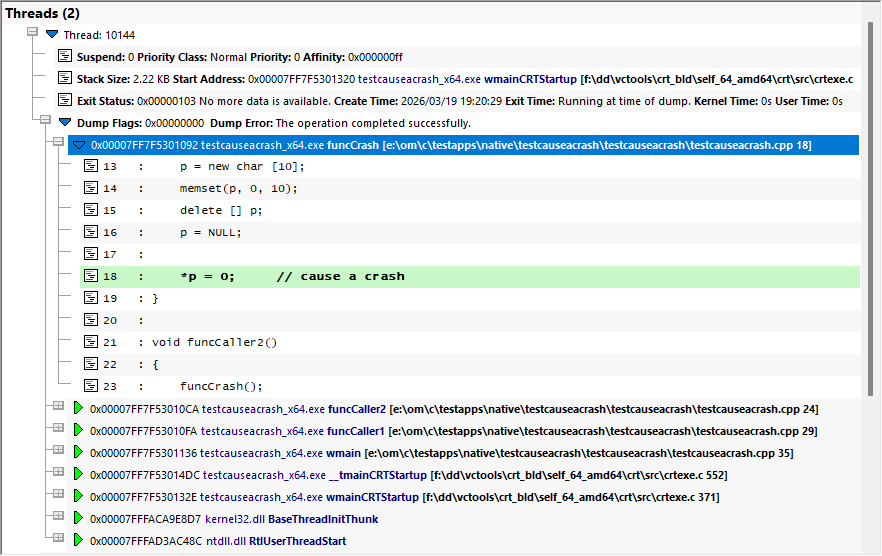The width and height of the screenshot is (882, 556).
Task: Select the highlighted funcCrash frame row
Action: 464,145
